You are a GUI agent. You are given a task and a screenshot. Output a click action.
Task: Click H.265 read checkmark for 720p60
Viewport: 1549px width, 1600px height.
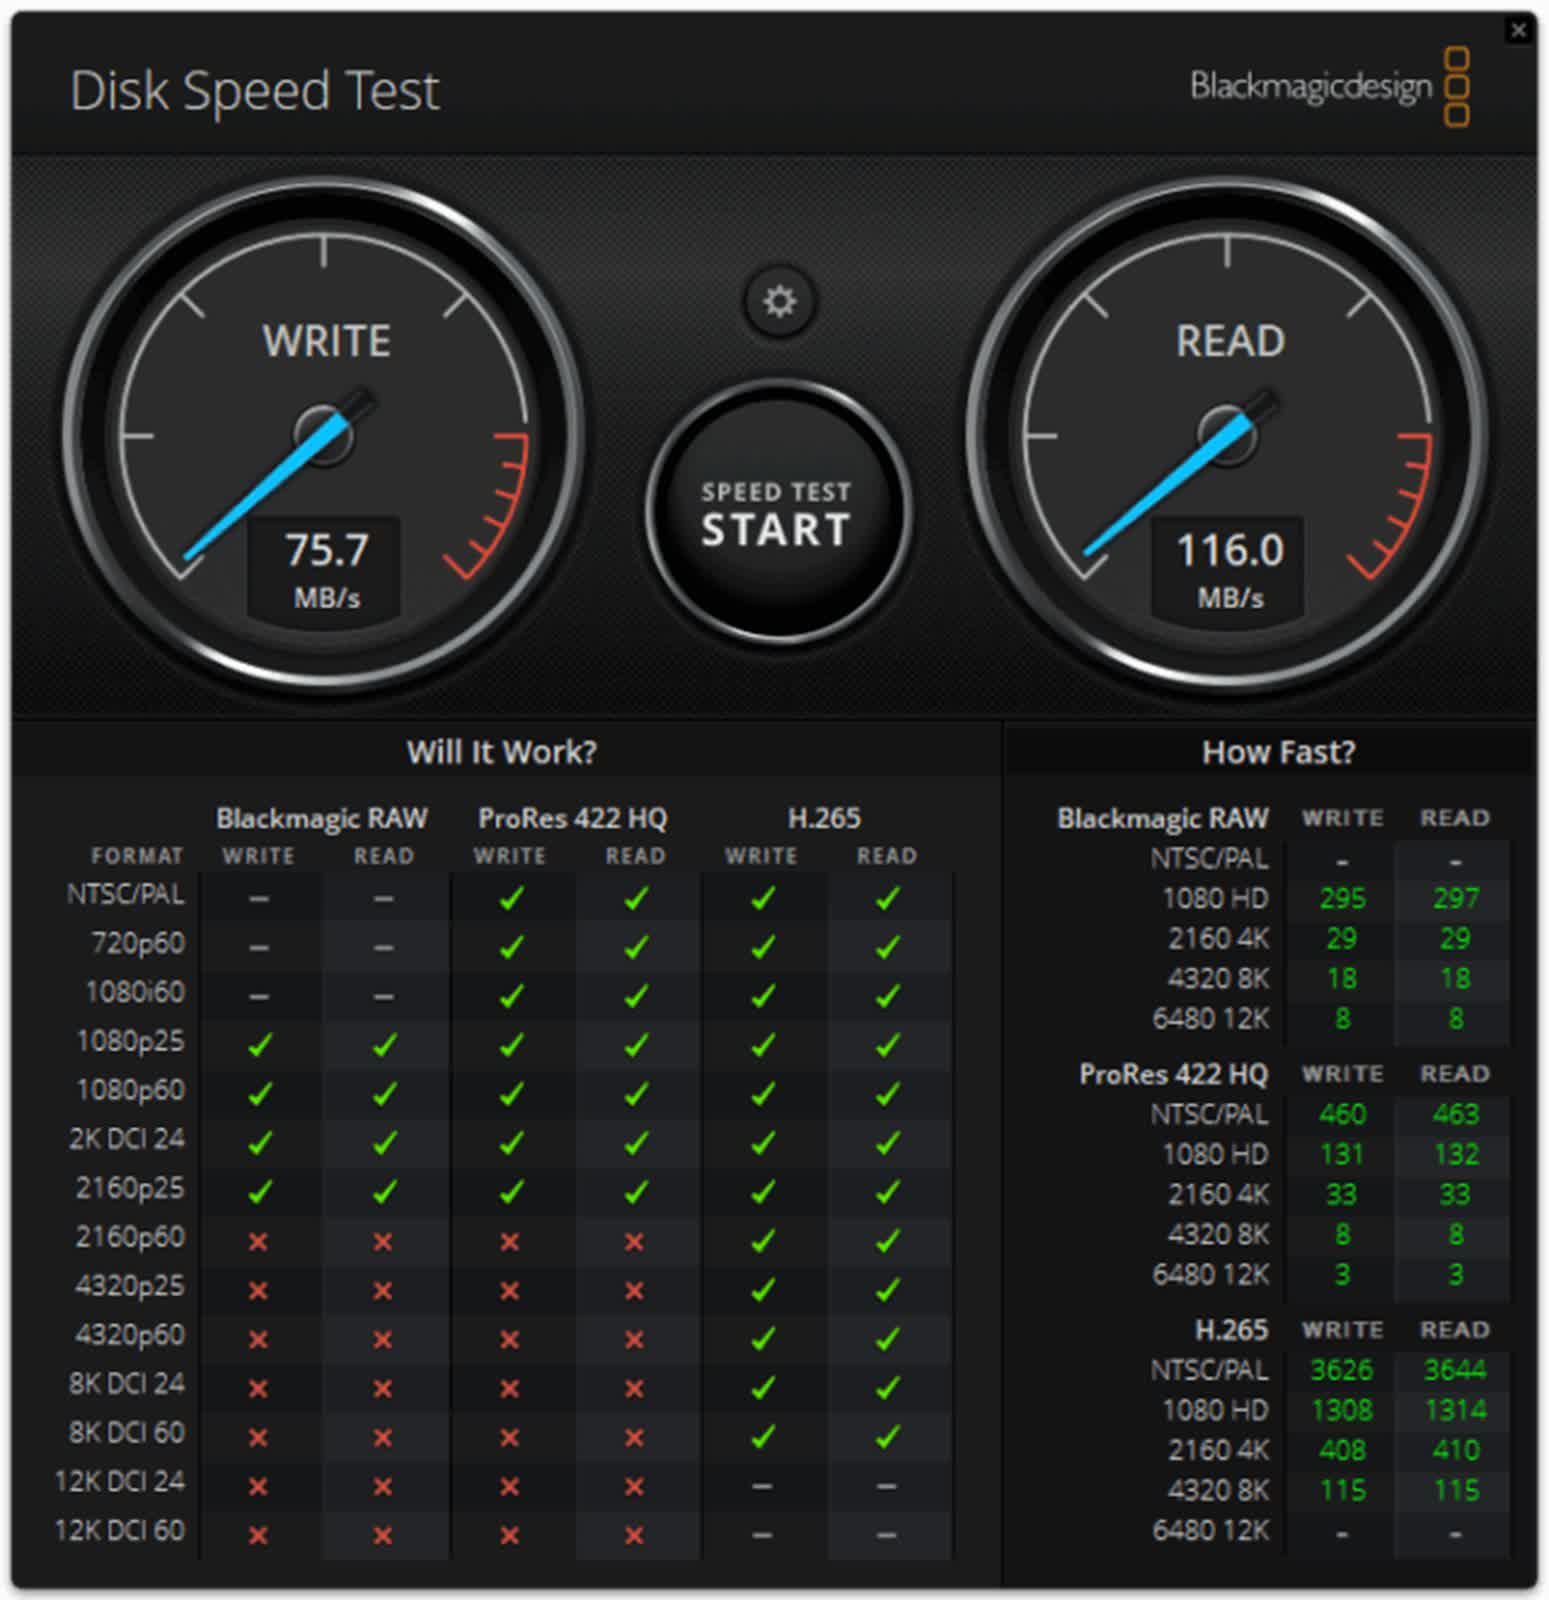(x=887, y=948)
